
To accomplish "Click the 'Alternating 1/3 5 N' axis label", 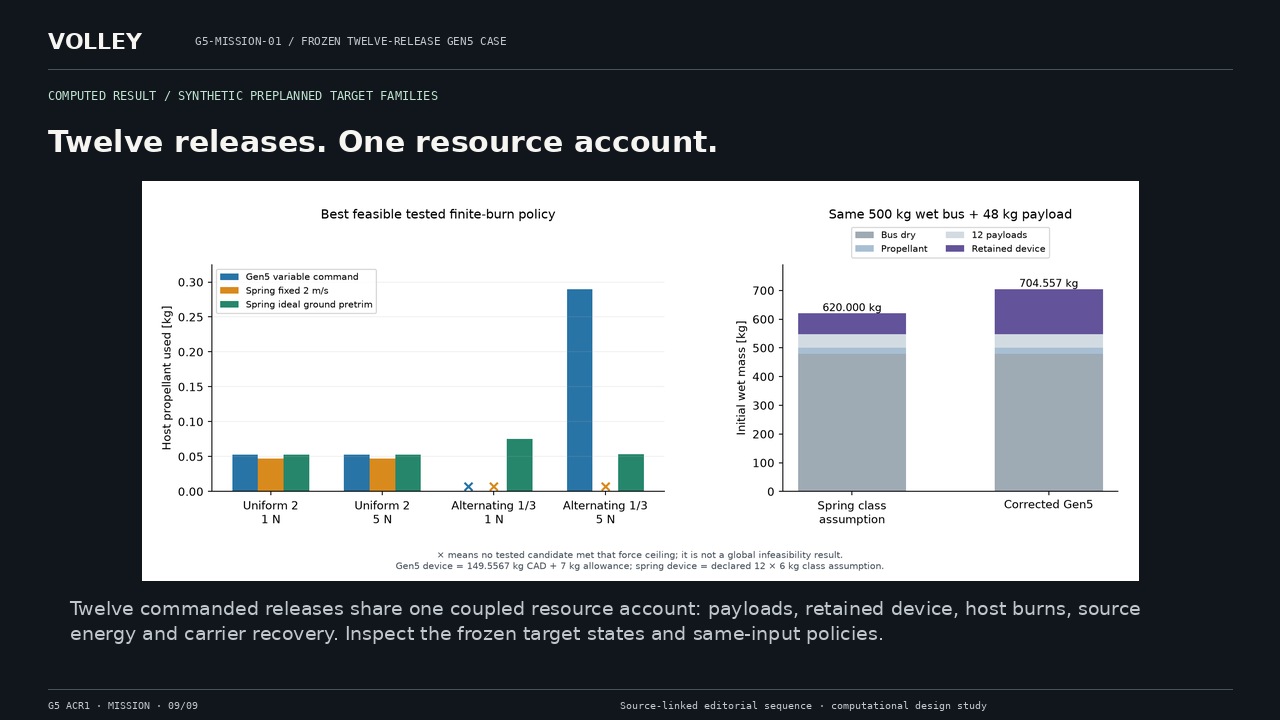I will click(605, 513).
